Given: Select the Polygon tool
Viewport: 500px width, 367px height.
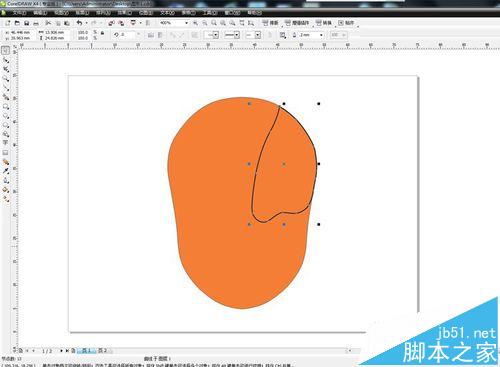Looking at the screenshot, I should coord(5,125).
